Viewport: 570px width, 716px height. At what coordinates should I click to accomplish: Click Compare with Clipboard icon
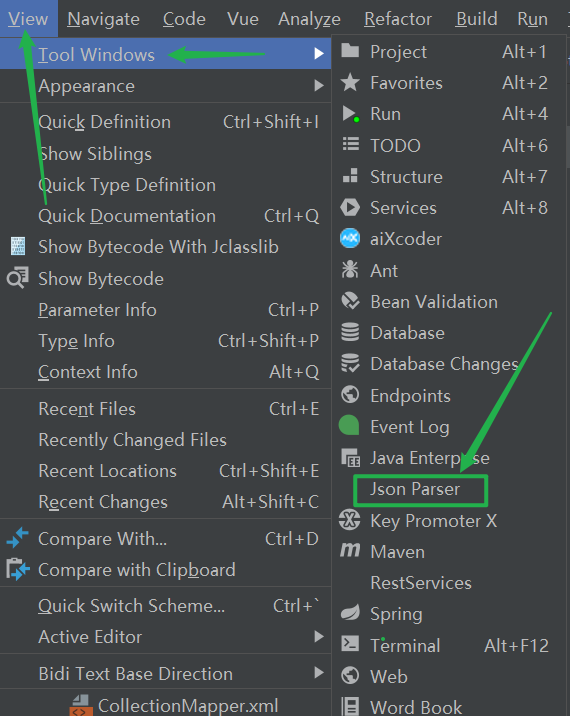pos(18,569)
